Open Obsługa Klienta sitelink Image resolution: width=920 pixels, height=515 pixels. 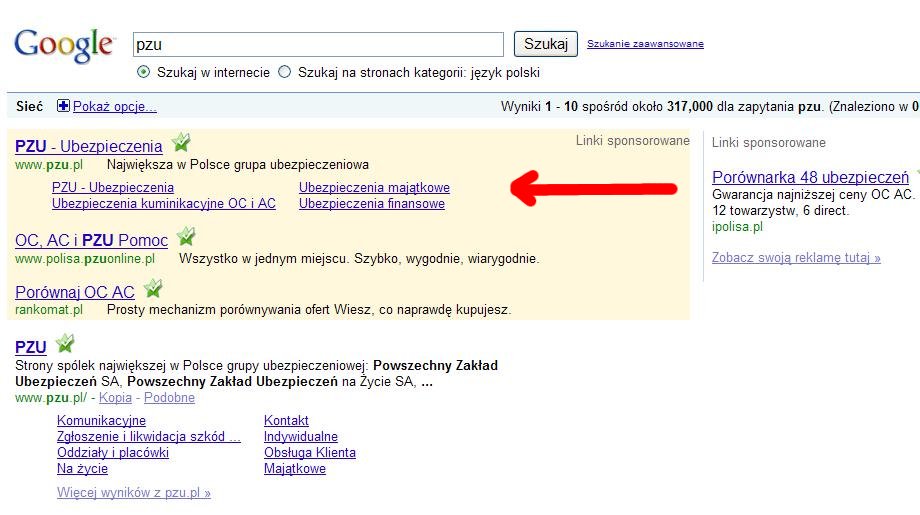(310, 452)
